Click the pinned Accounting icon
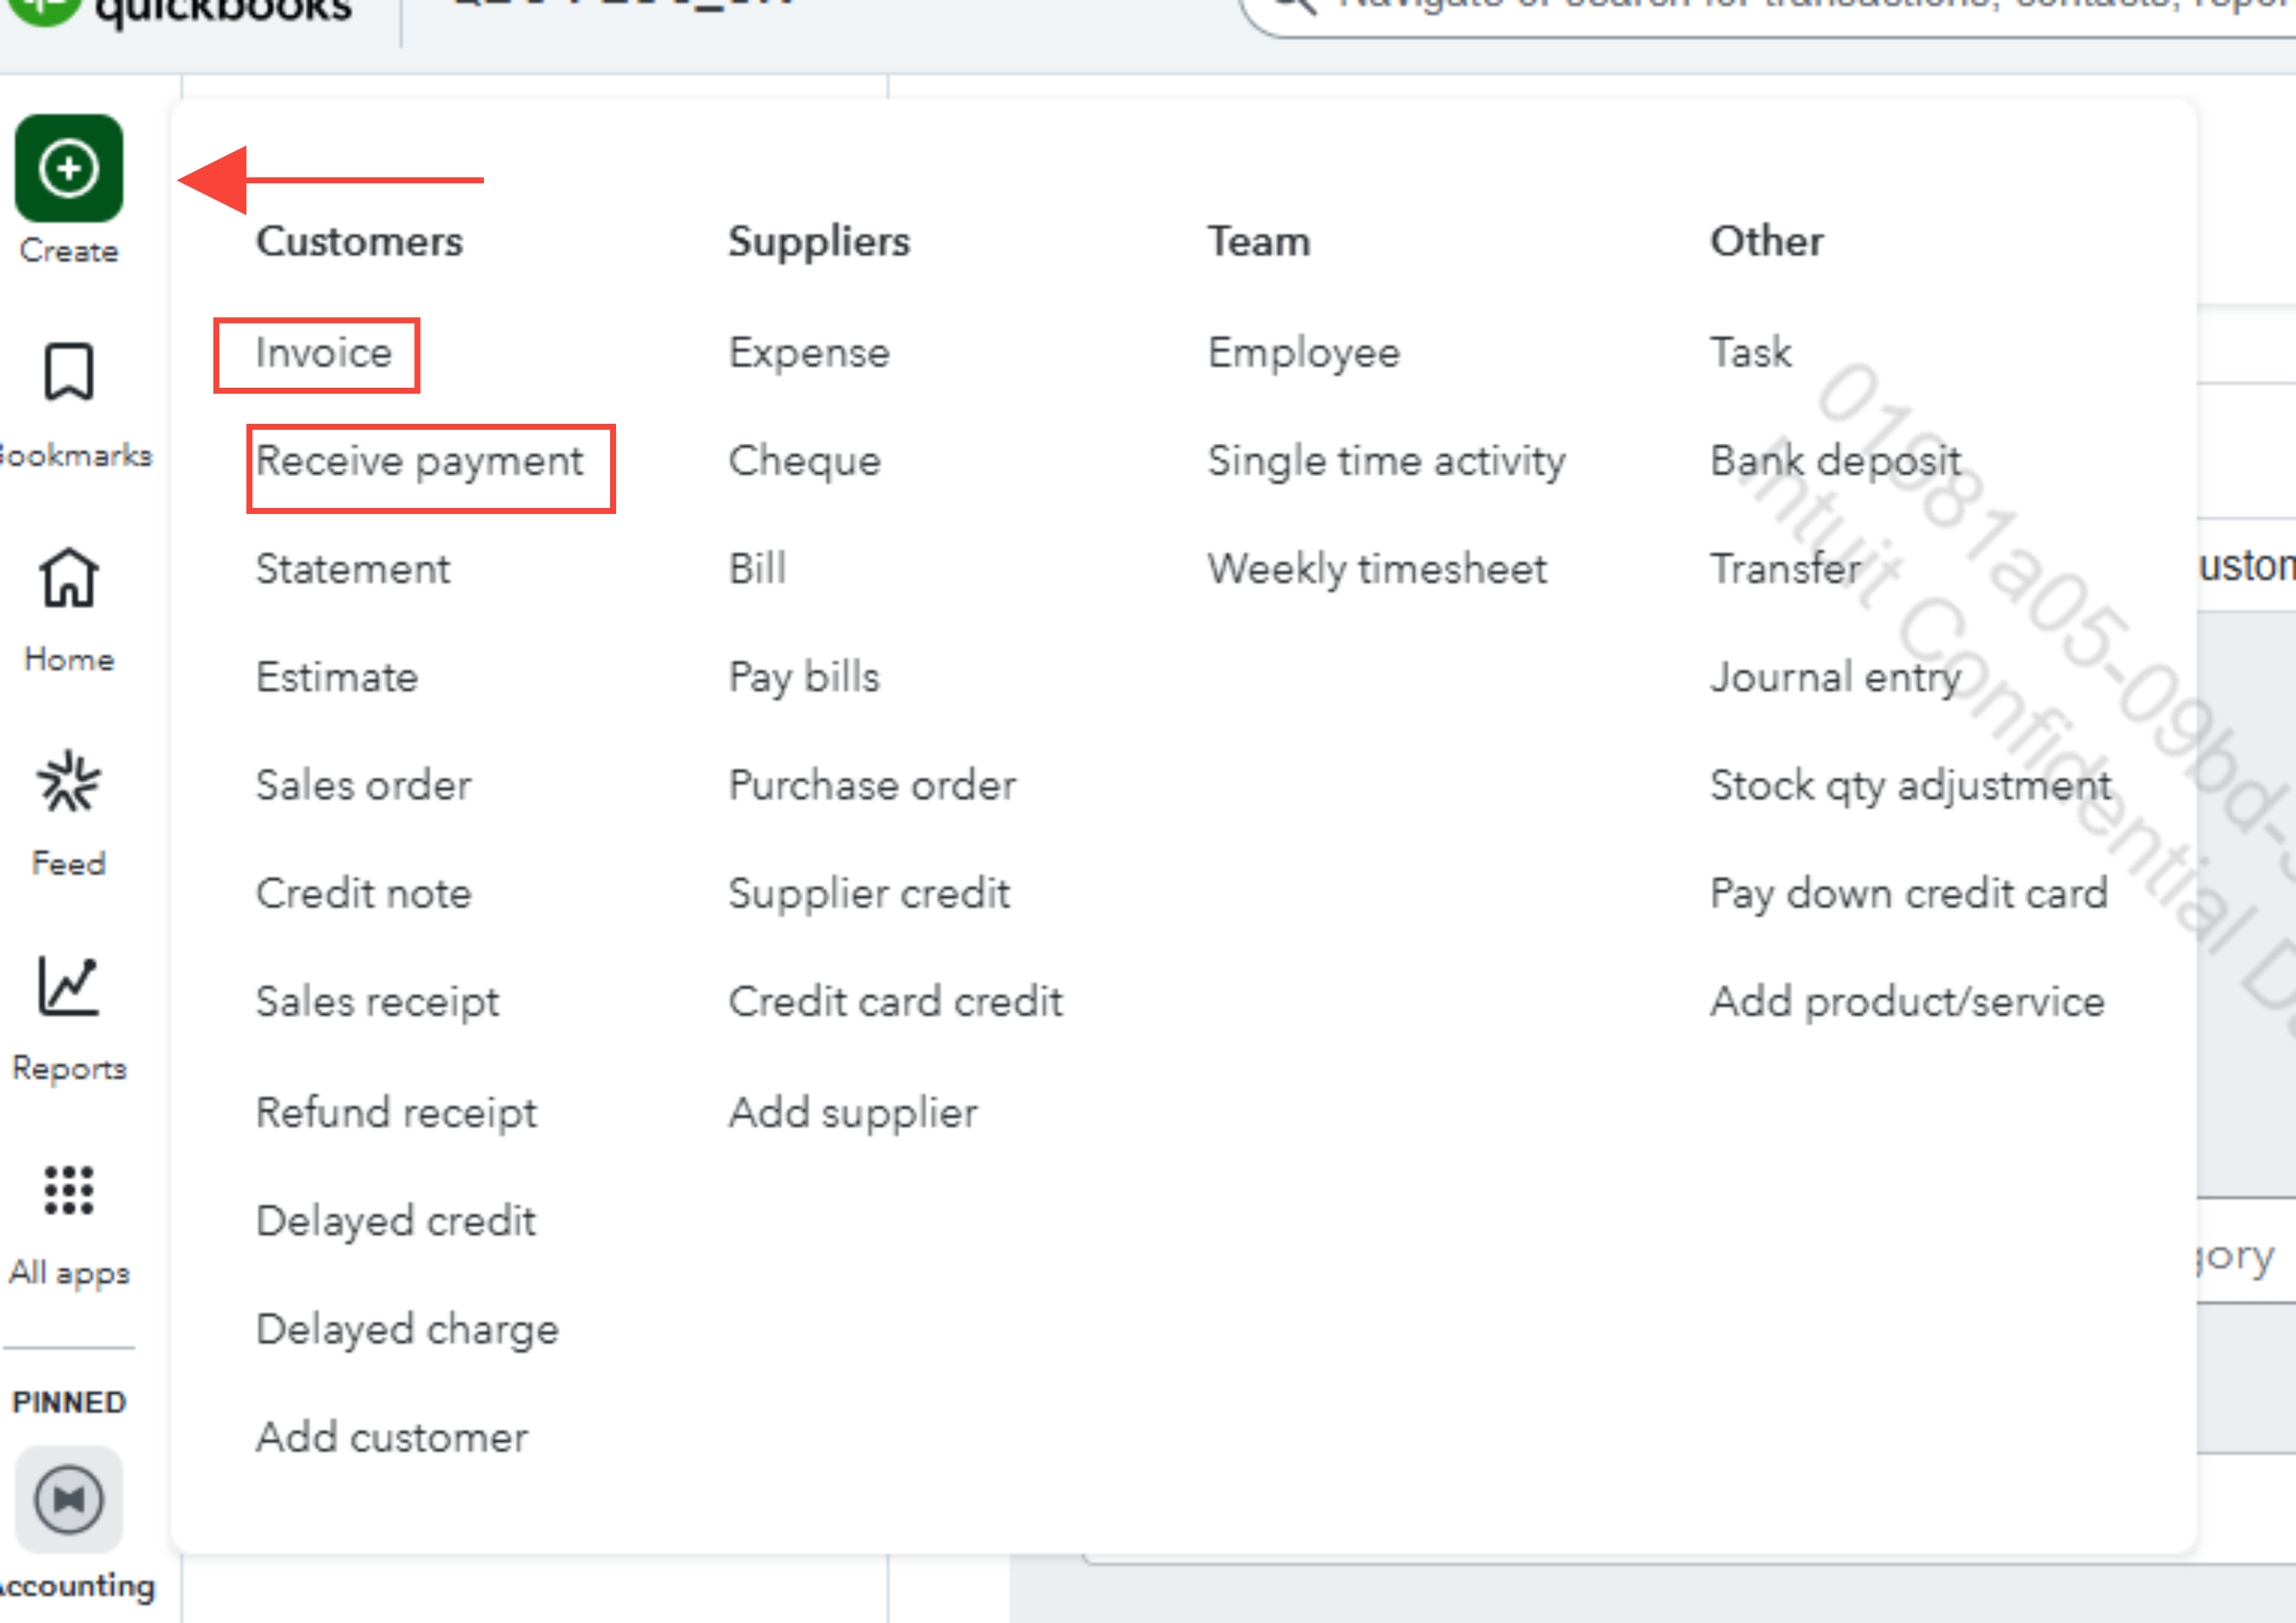 pyautogui.click(x=68, y=1499)
